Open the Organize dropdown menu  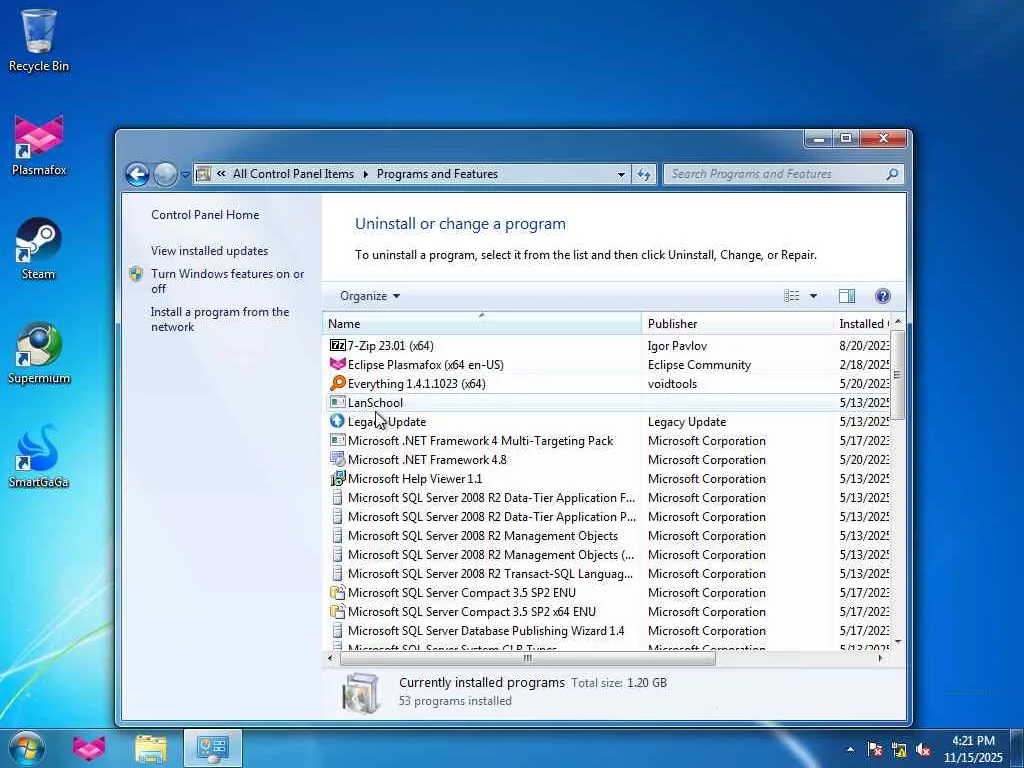tap(370, 296)
